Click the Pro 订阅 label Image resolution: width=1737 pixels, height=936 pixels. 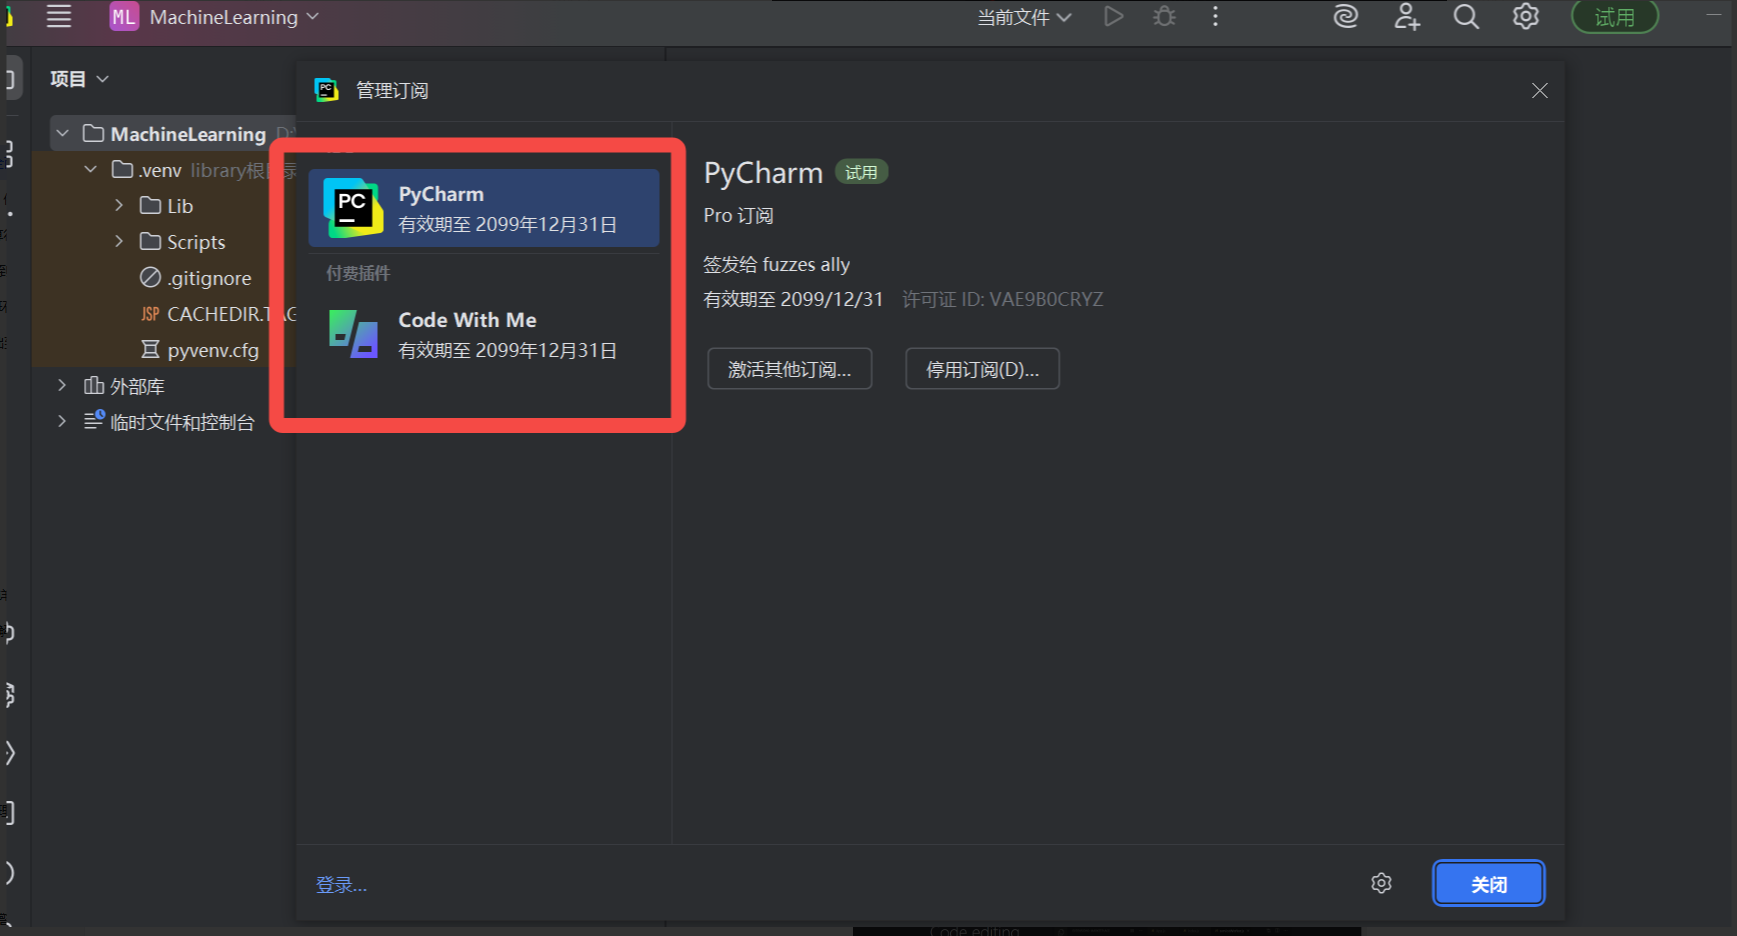738,215
